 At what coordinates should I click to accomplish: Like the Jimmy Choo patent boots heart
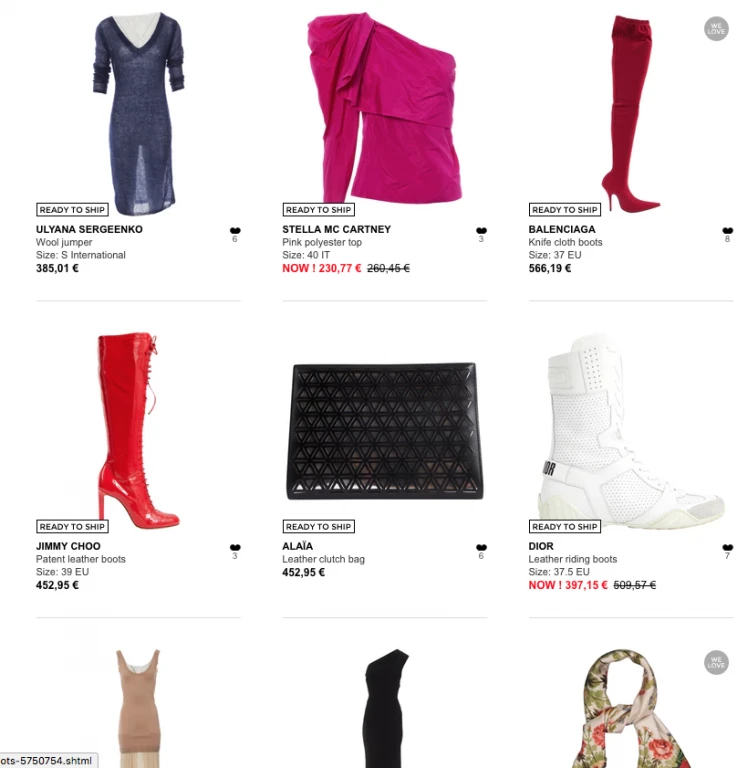(x=235, y=547)
